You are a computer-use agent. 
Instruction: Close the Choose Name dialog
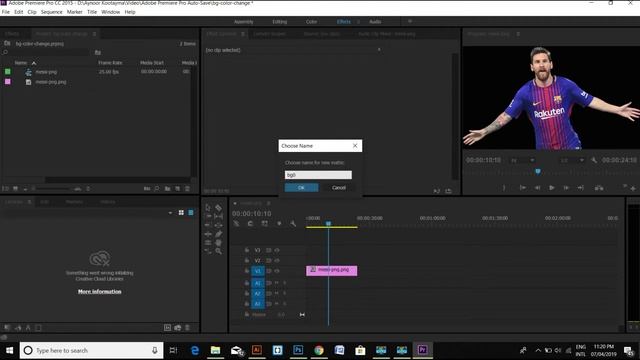pyautogui.click(x=355, y=146)
